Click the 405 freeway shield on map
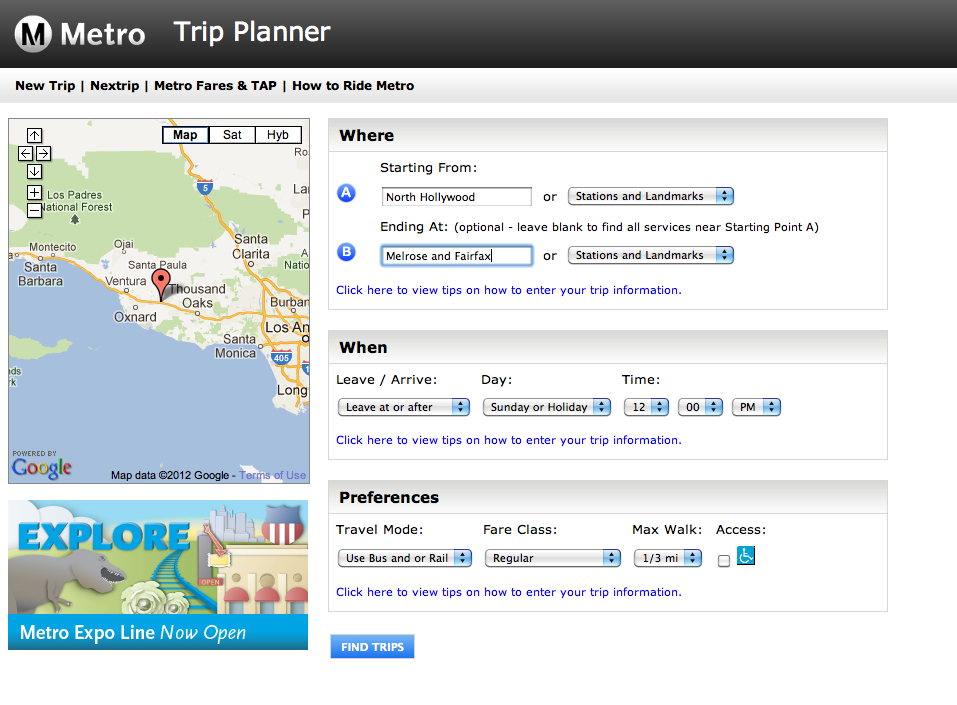The height and width of the screenshot is (705, 957). tap(281, 358)
